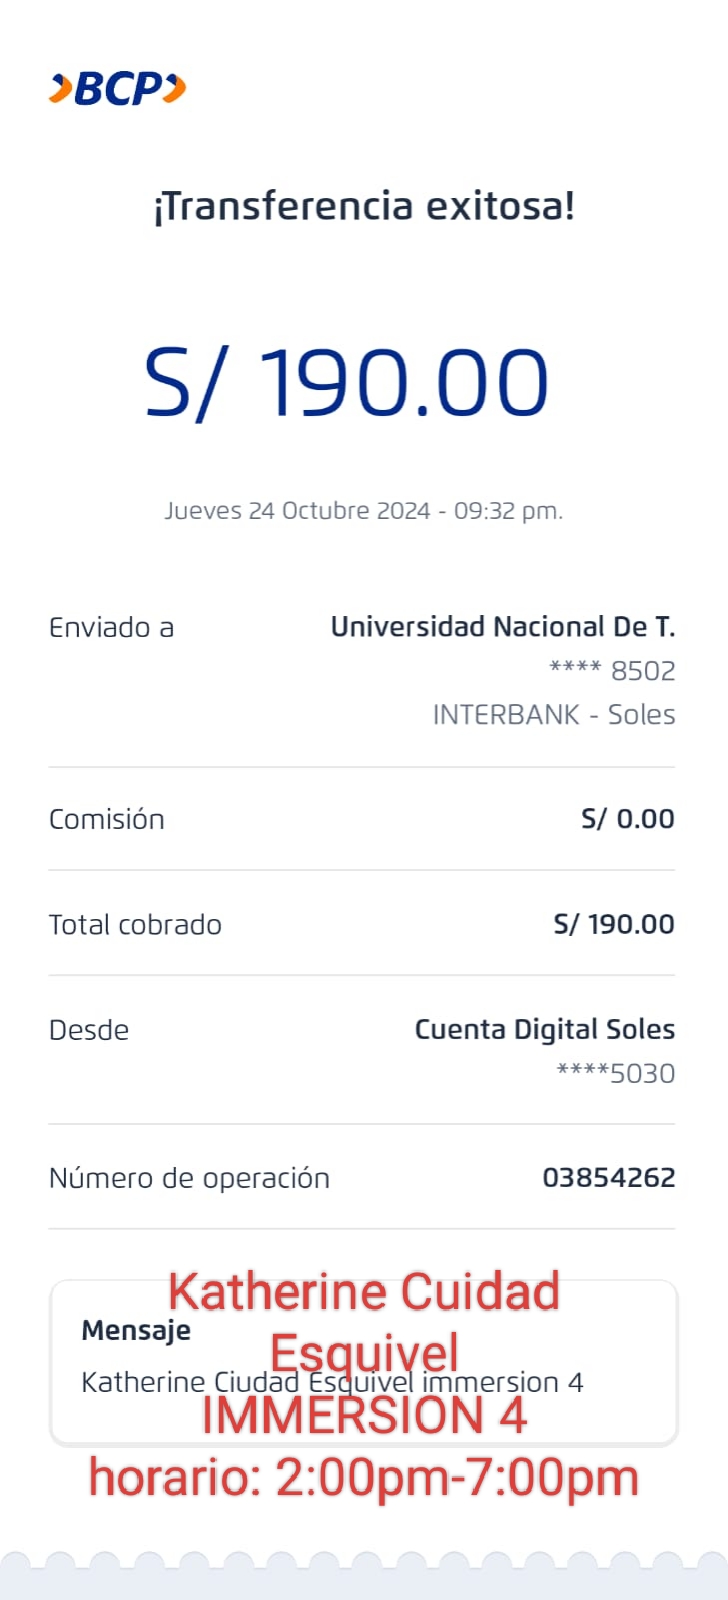The height and width of the screenshot is (1600, 728).
Task: Tap the "Desde" label
Action: coord(89,1031)
